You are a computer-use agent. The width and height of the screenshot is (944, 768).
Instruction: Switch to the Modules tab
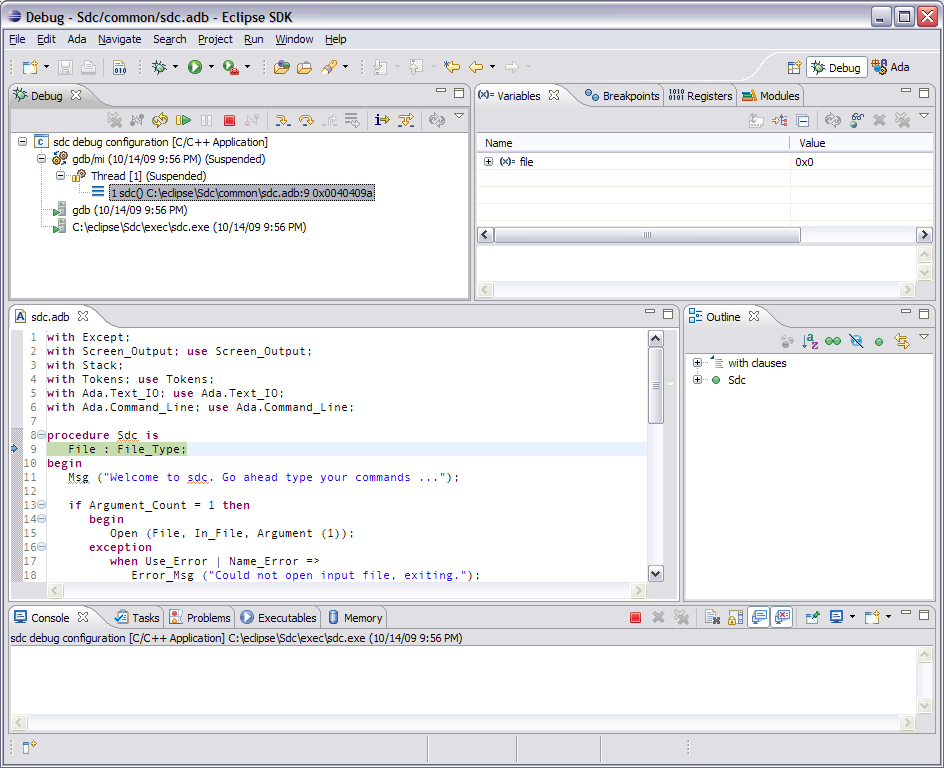pyautogui.click(x=771, y=96)
